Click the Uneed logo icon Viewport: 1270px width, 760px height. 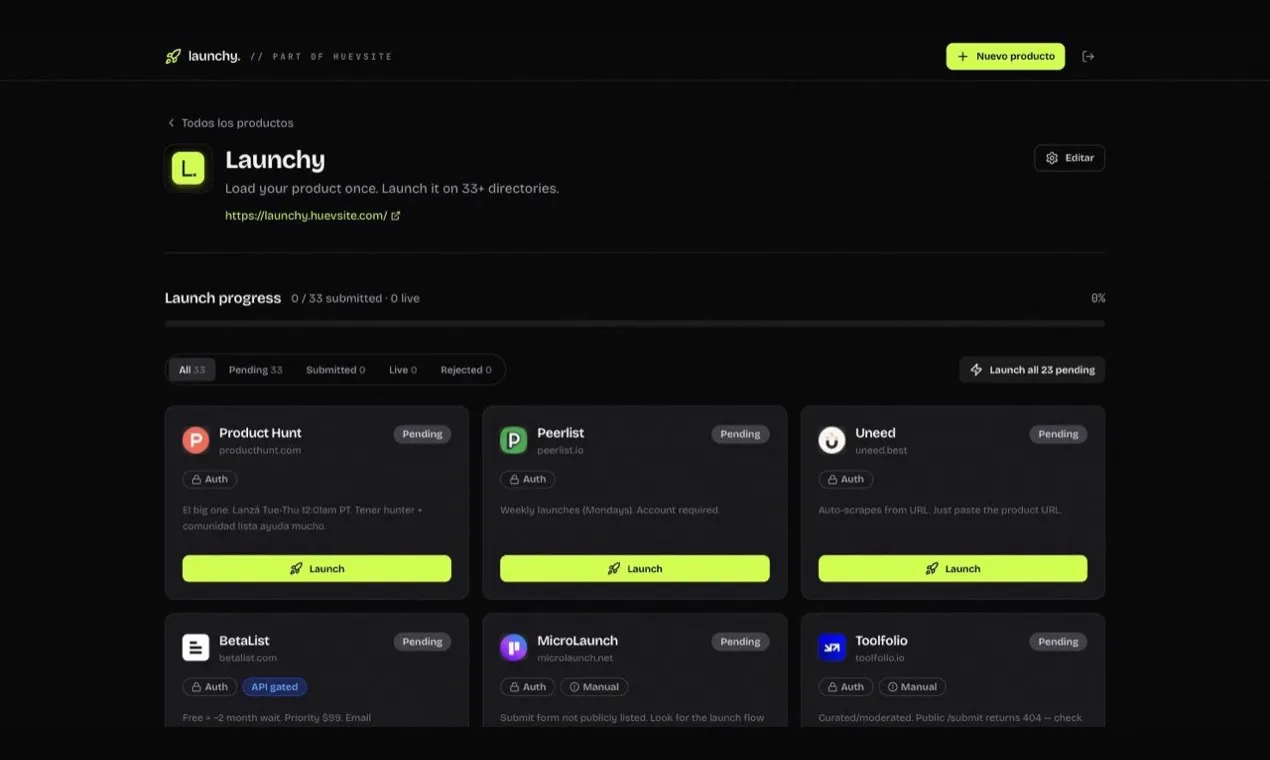[x=832, y=440]
